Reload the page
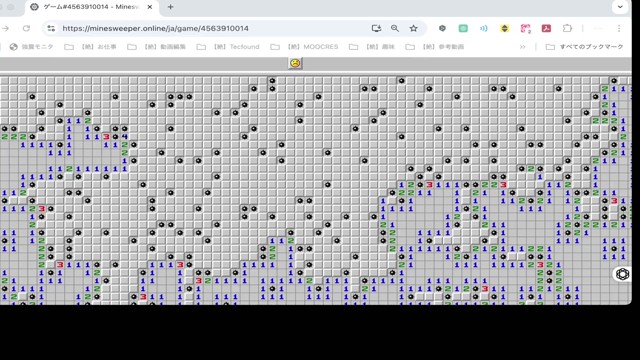640x360 pixels. coord(27,28)
